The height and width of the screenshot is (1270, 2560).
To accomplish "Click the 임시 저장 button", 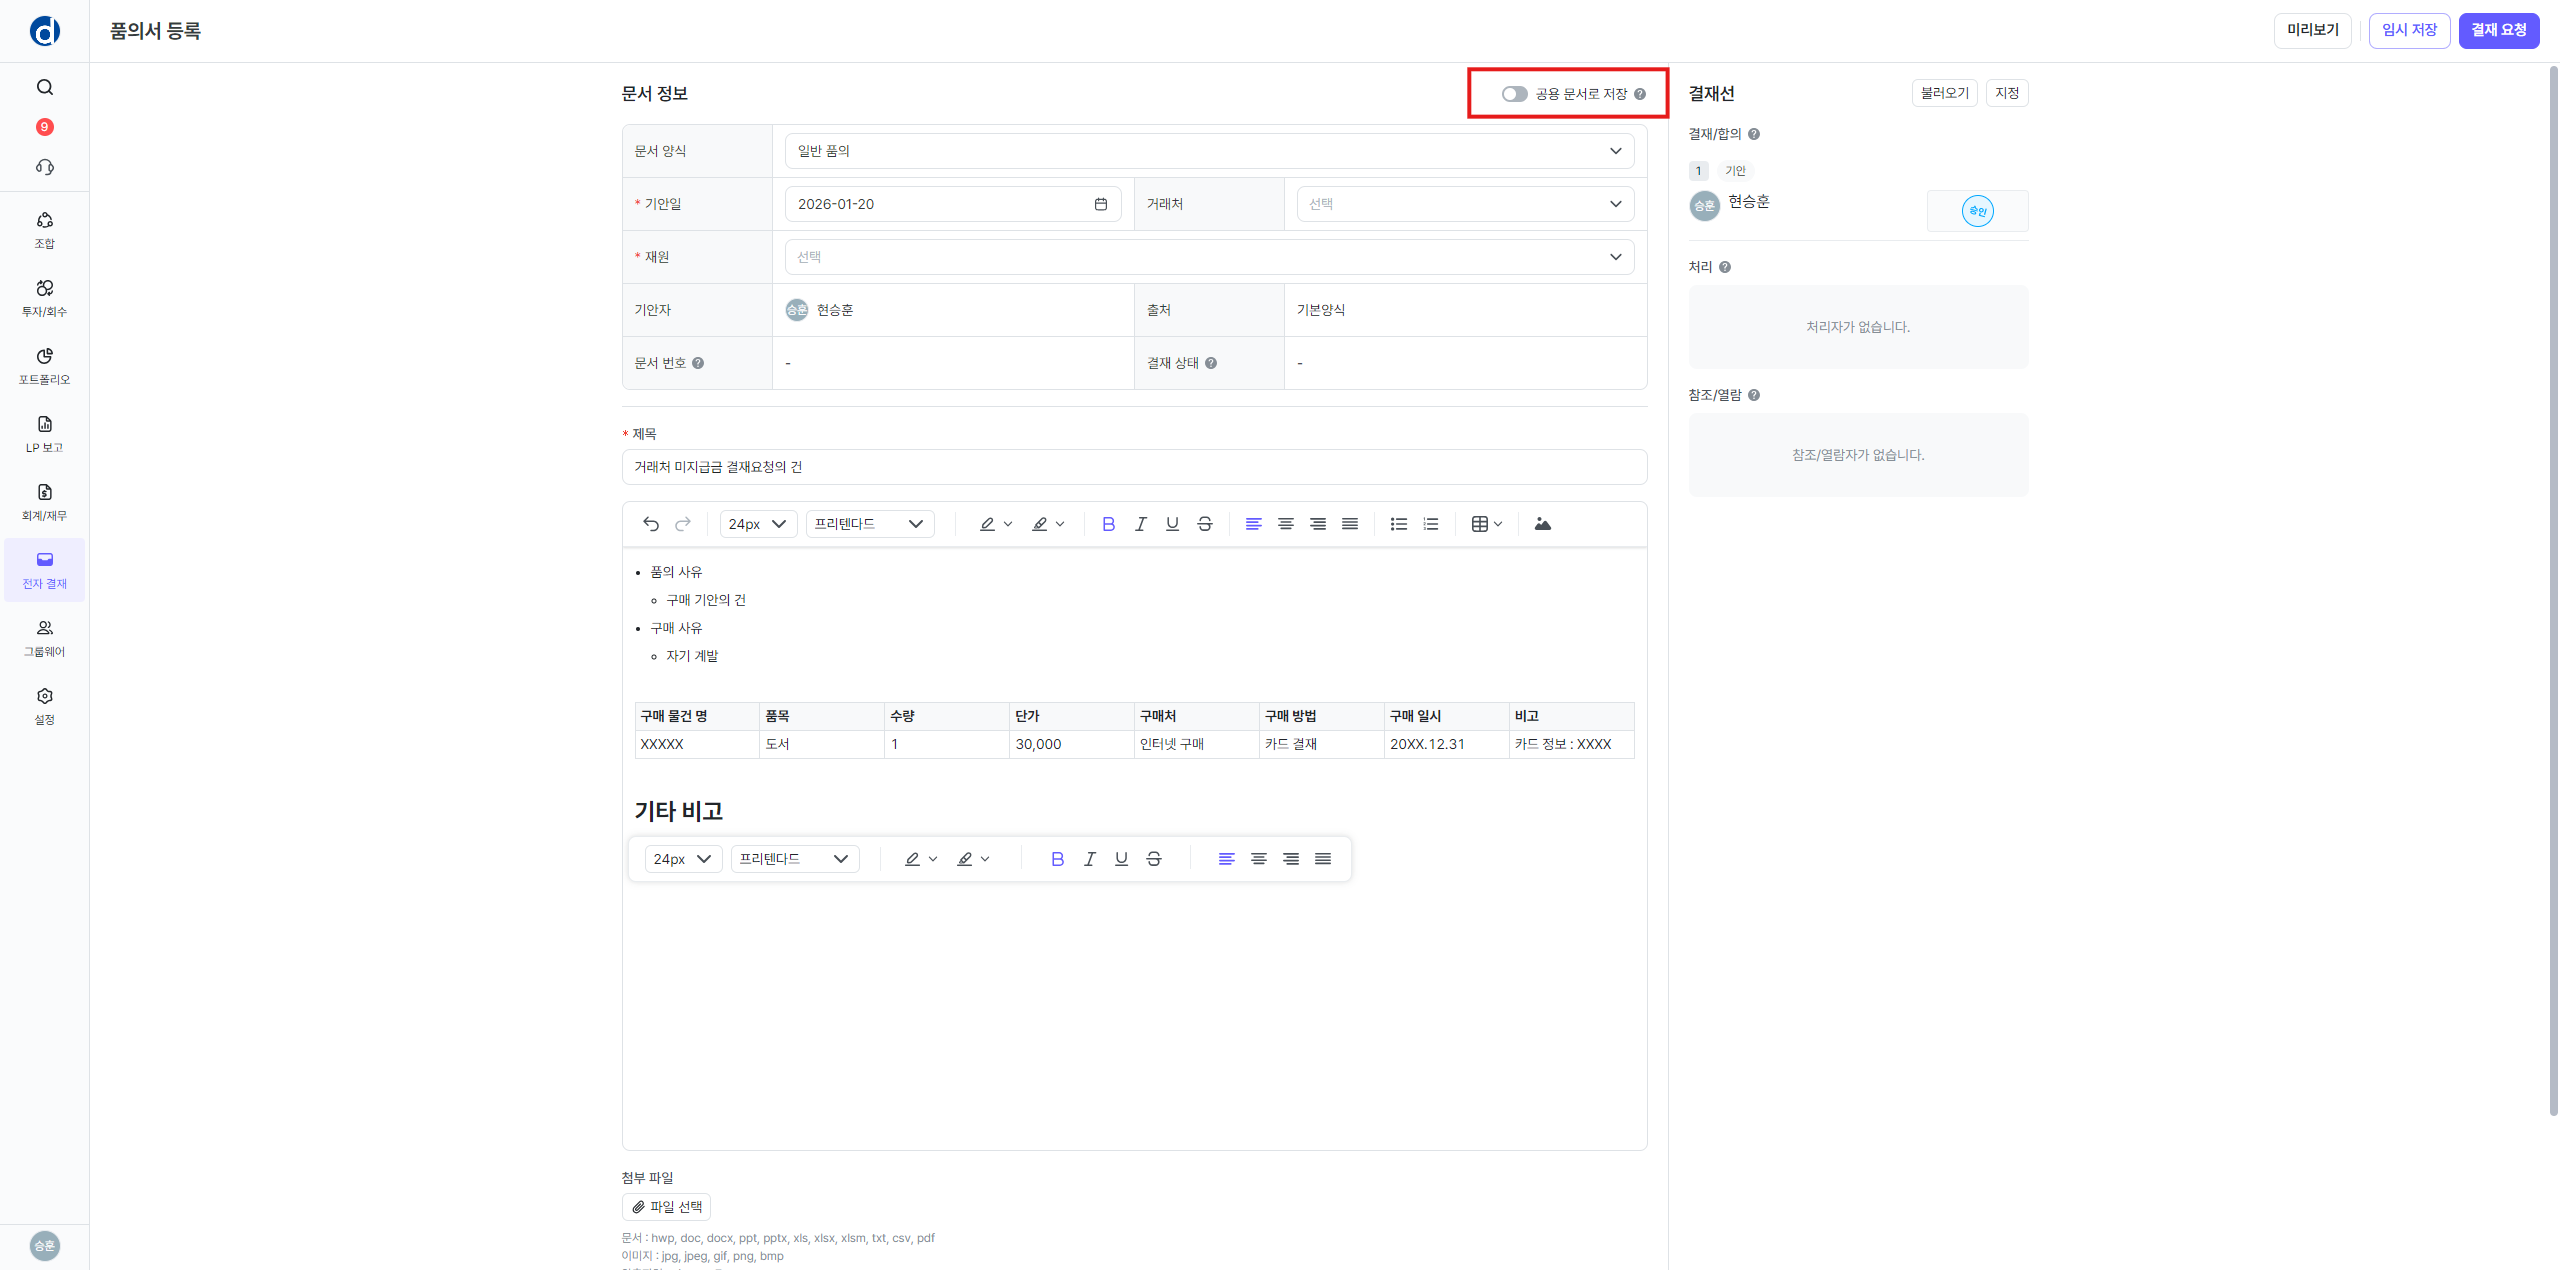I will click(2409, 31).
